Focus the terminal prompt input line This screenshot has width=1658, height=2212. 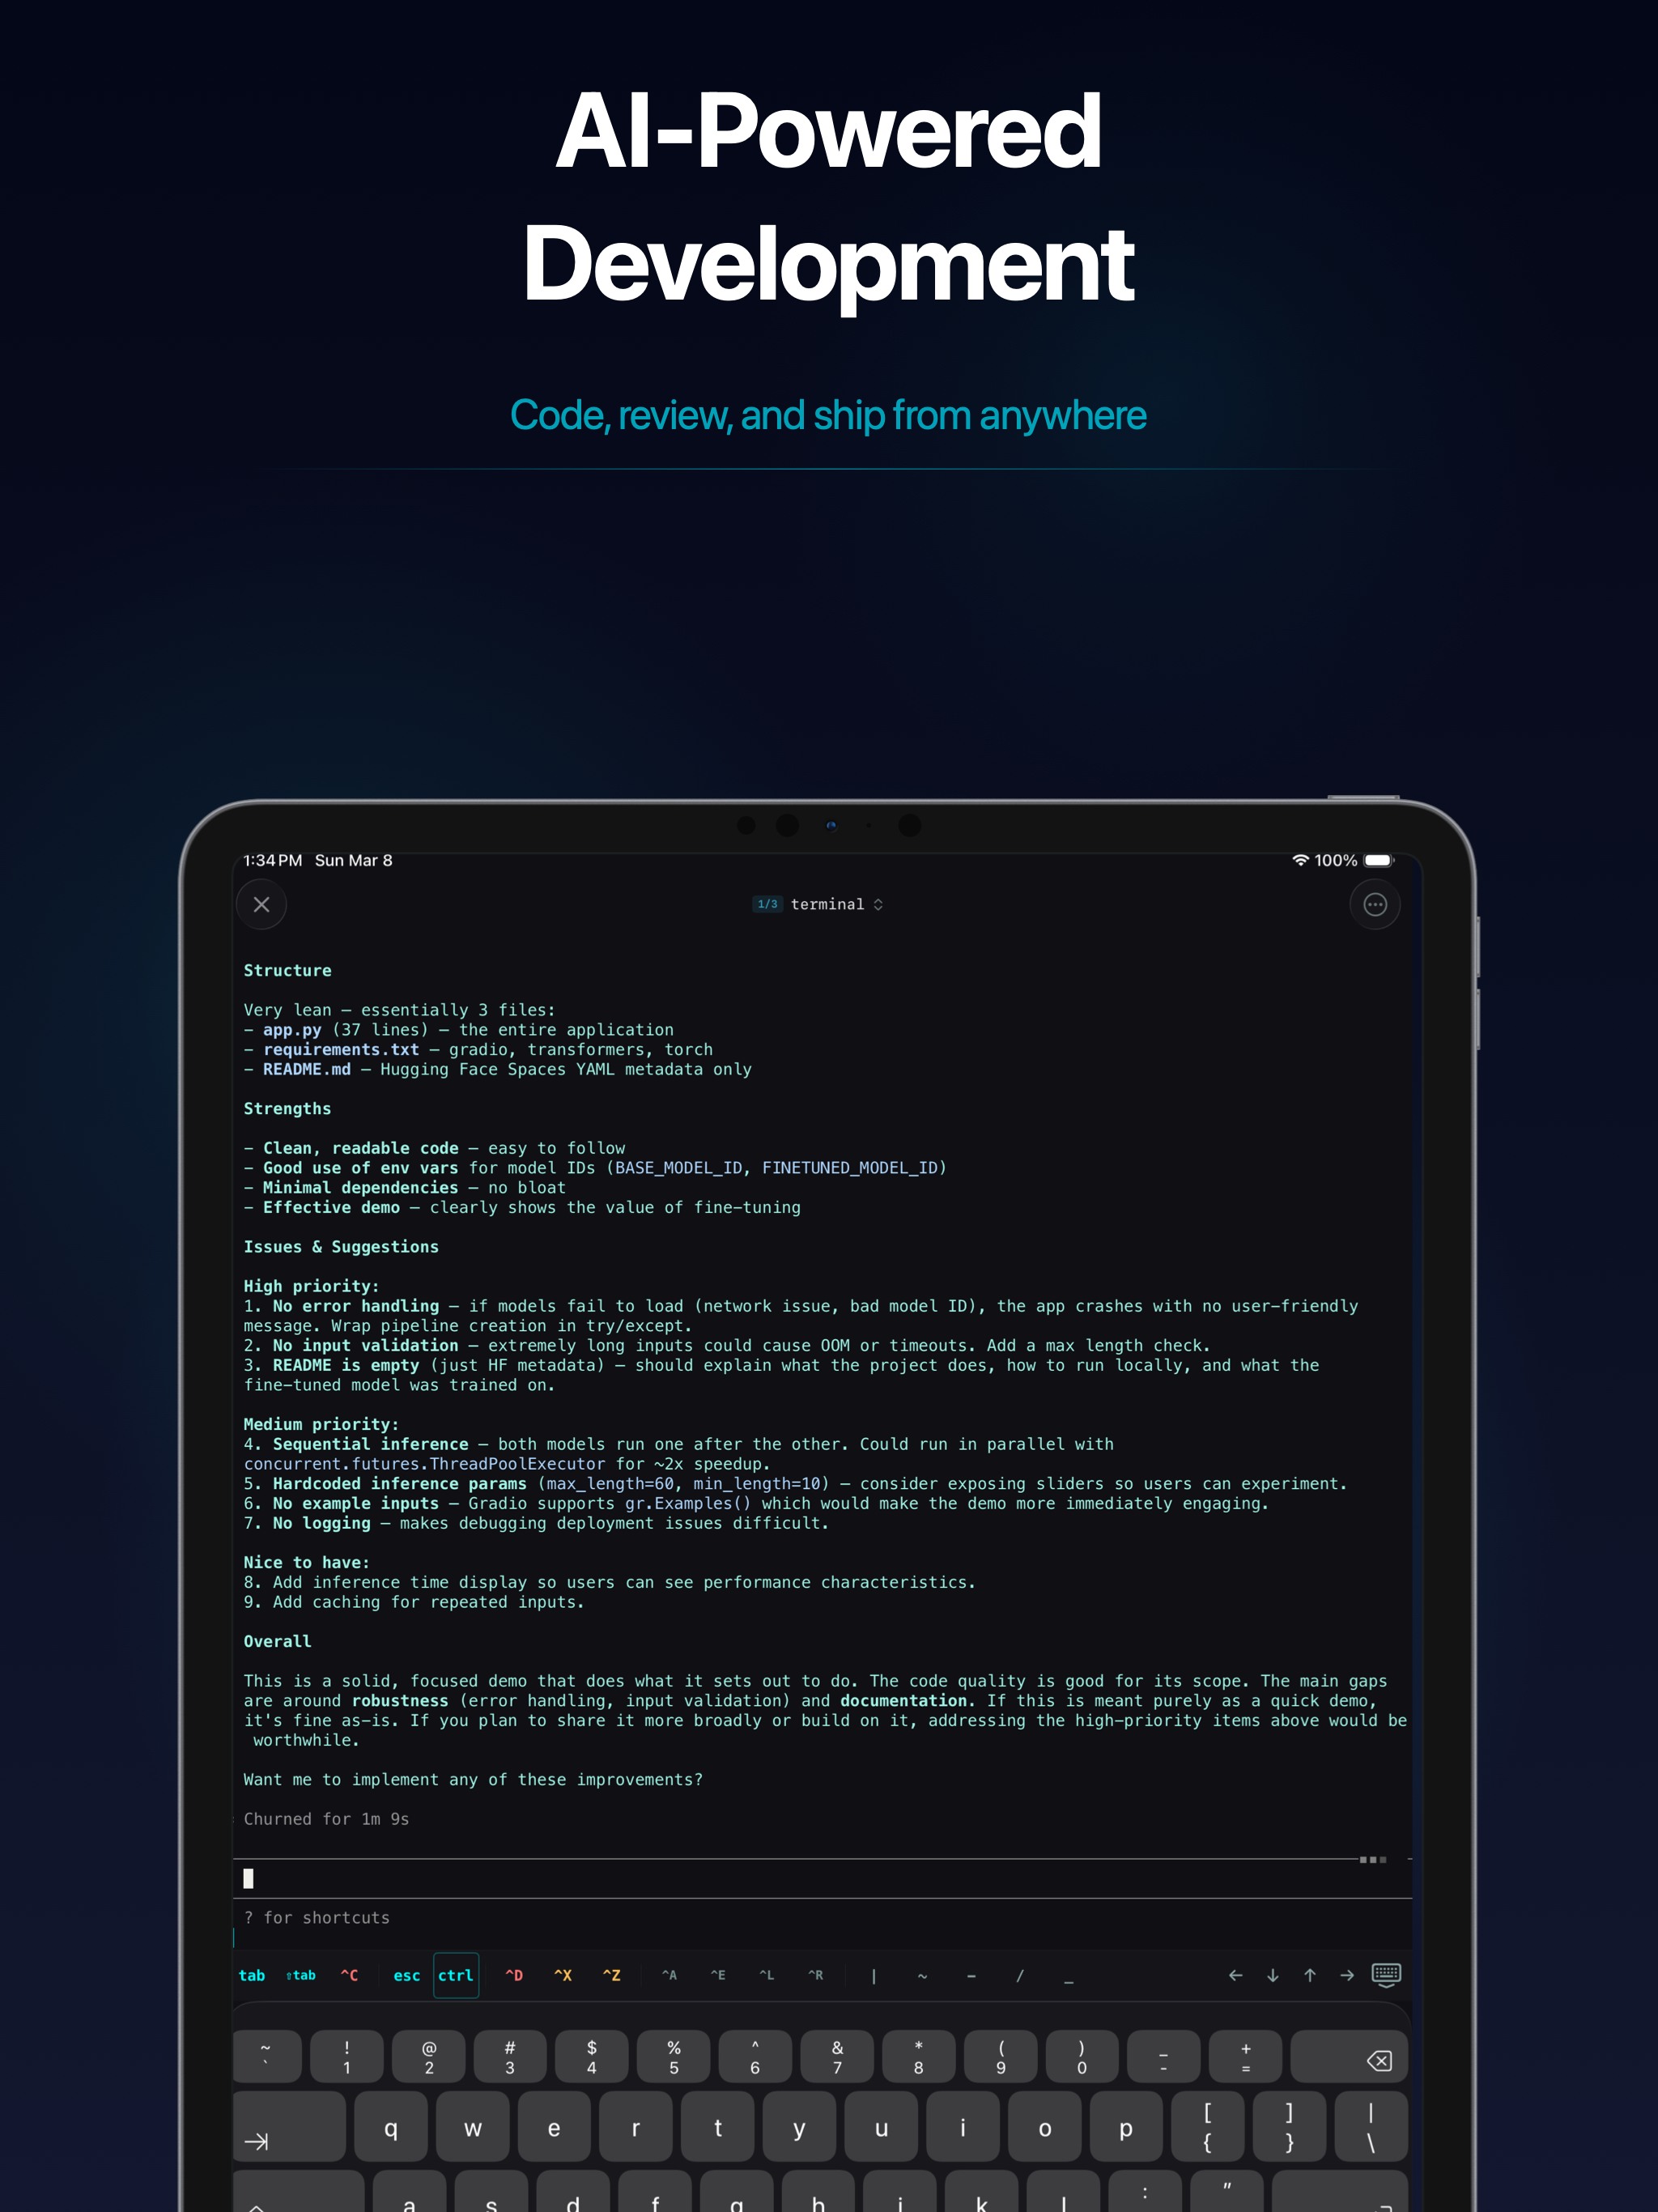pyautogui.click(x=822, y=1879)
